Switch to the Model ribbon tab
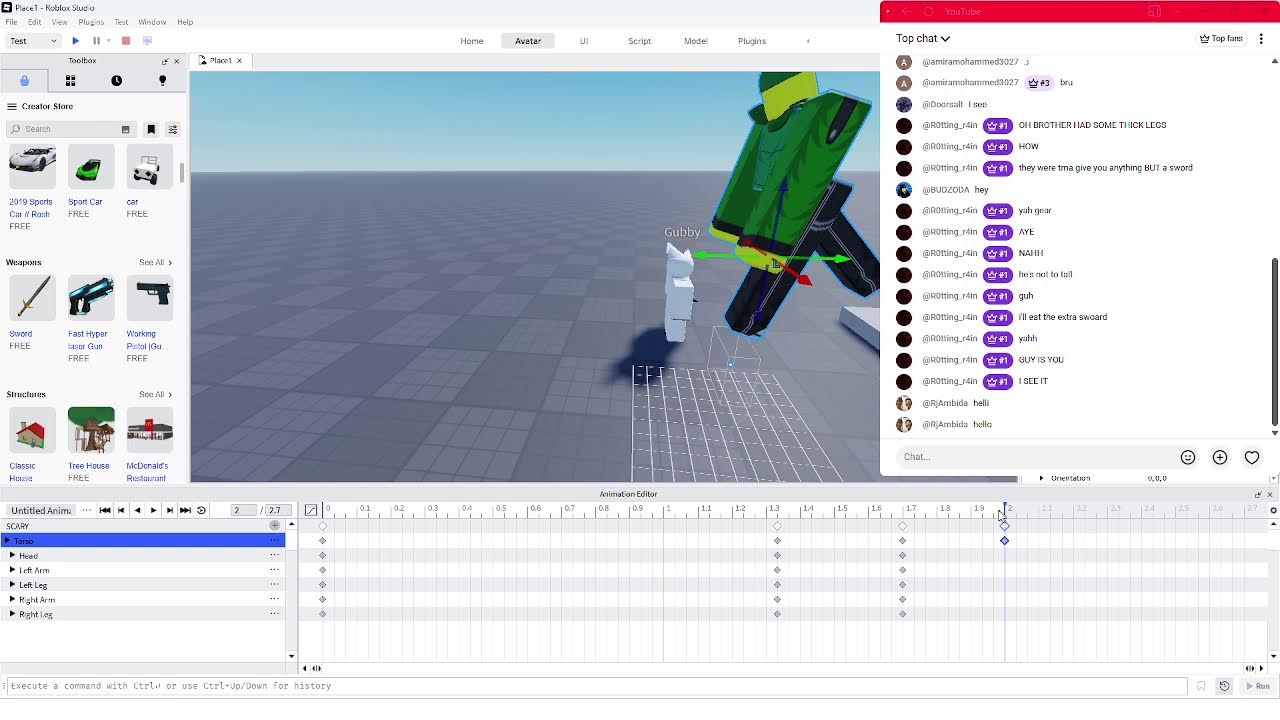 coord(696,41)
